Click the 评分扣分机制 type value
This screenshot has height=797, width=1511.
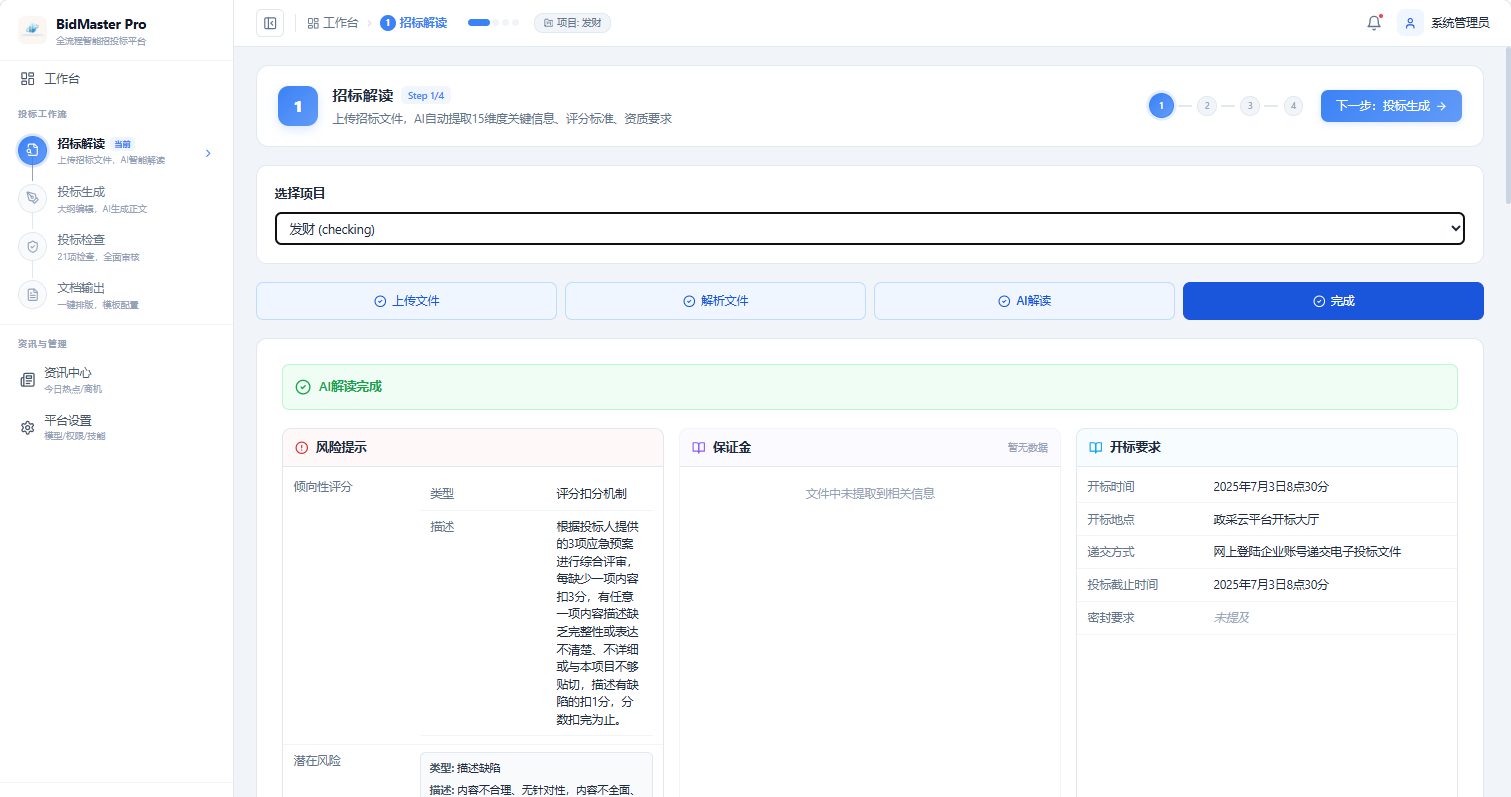coord(592,494)
